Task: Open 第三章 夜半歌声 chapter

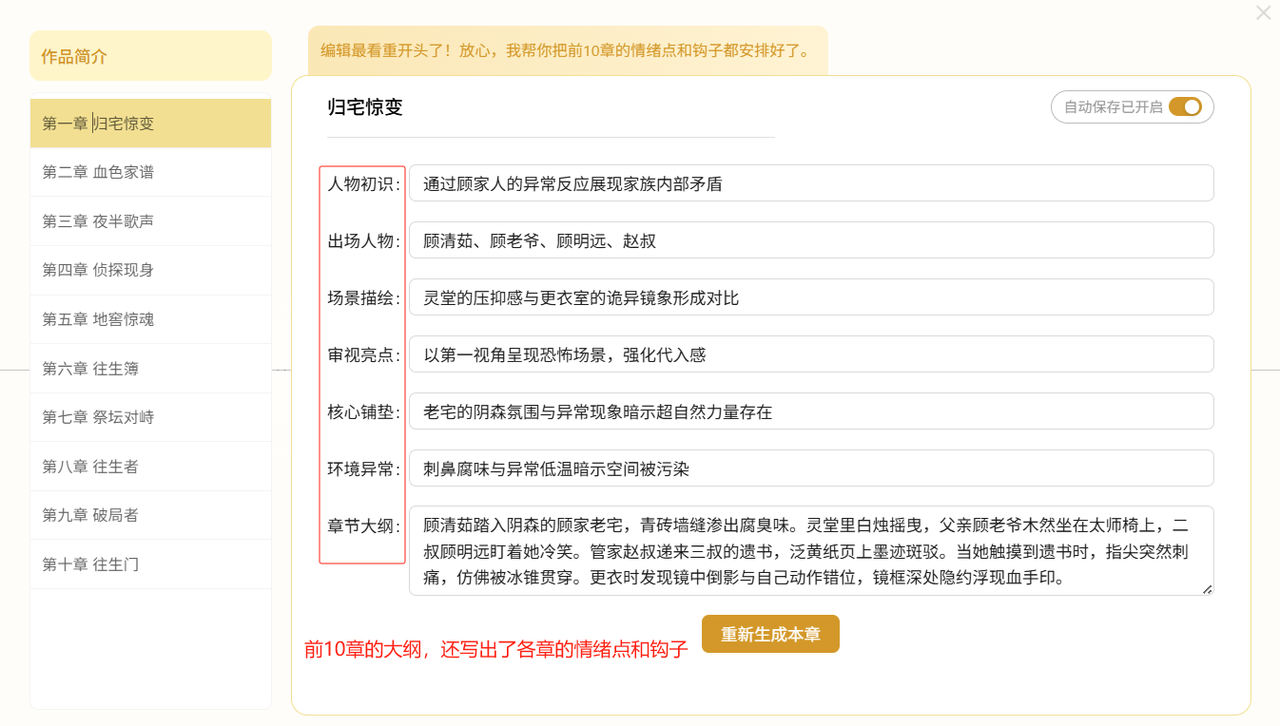Action: click(151, 221)
